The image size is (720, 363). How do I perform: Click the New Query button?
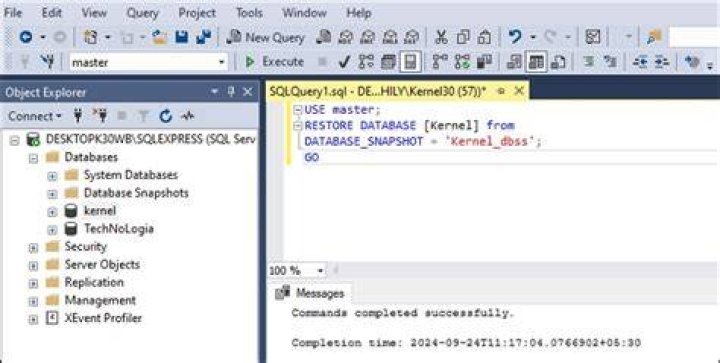coord(266,37)
